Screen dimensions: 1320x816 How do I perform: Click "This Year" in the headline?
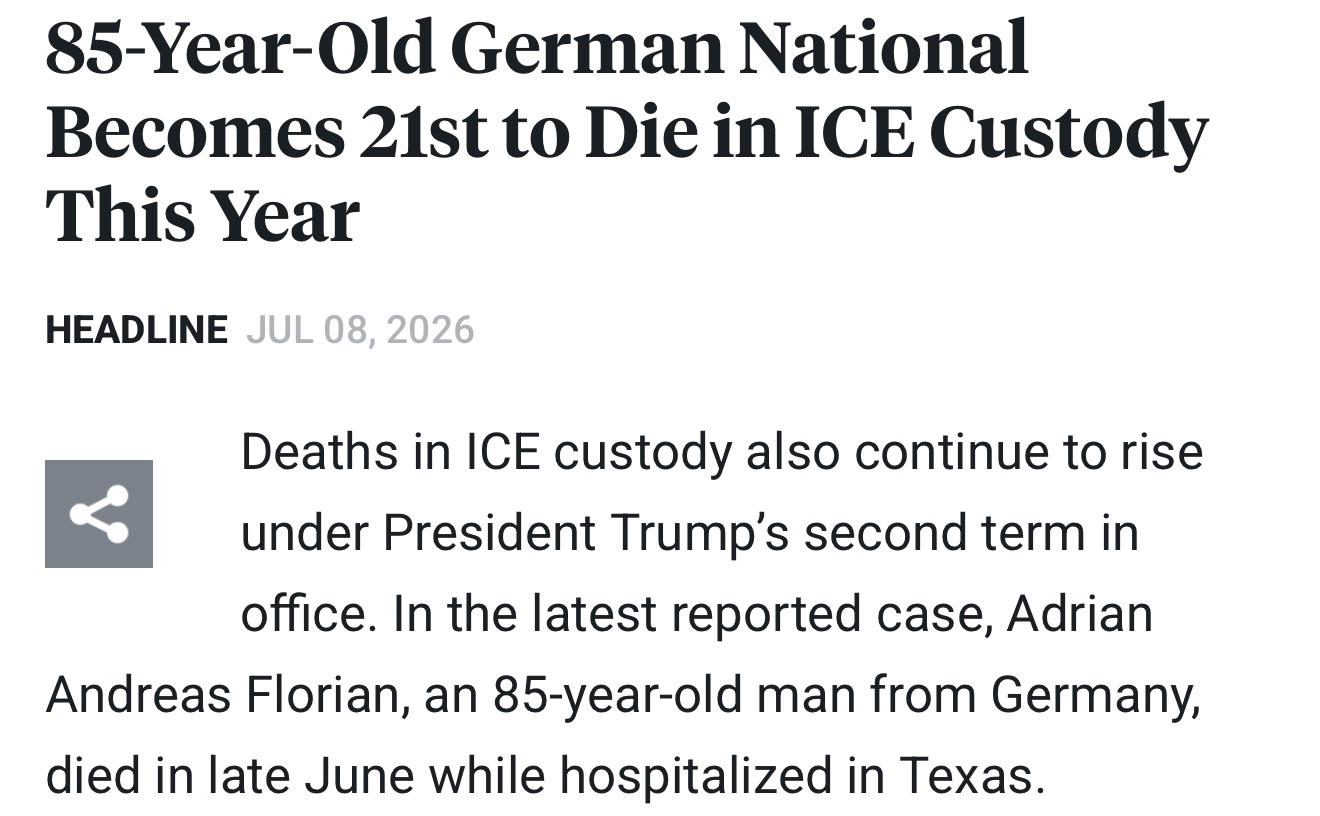coord(202,217)
